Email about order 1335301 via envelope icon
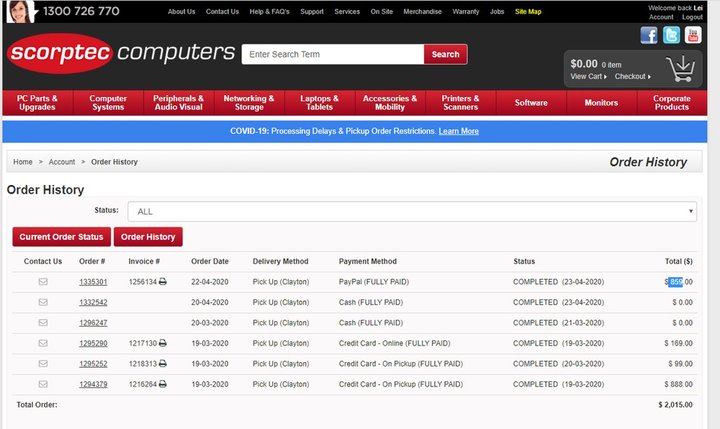Screen dimensions: 720x429 coord(43,282)
